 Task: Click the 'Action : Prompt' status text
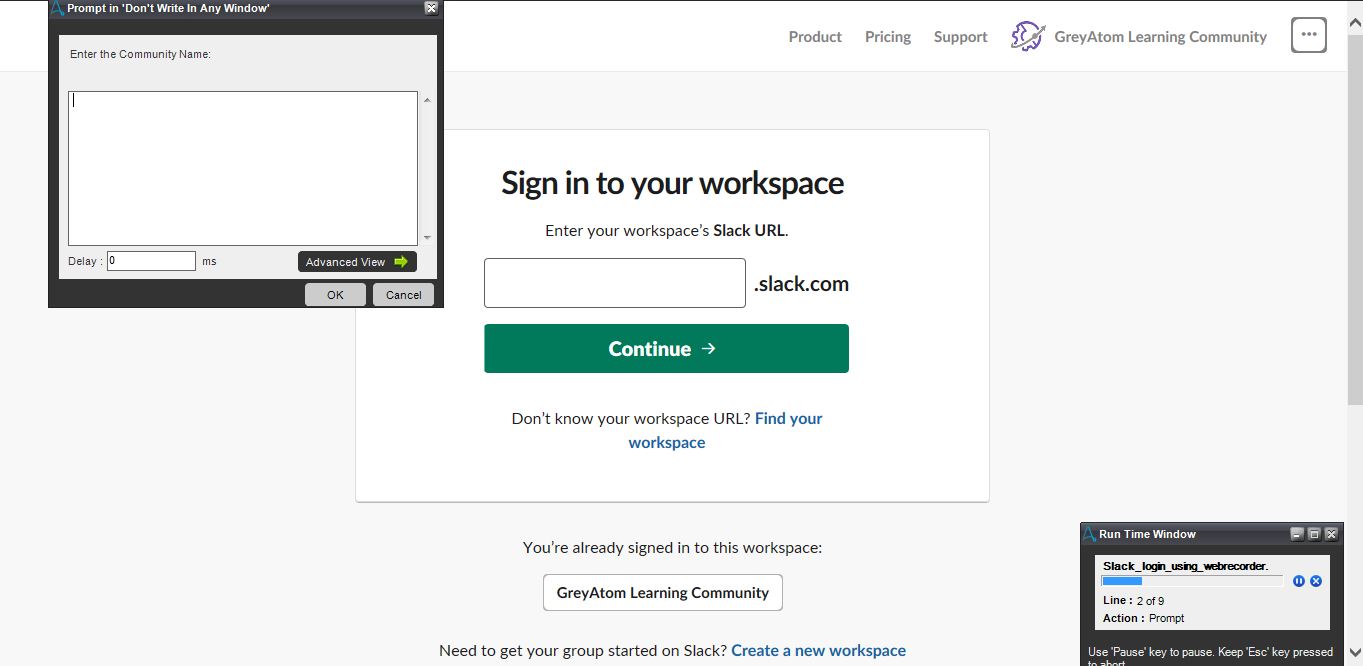pos(1143,618)
